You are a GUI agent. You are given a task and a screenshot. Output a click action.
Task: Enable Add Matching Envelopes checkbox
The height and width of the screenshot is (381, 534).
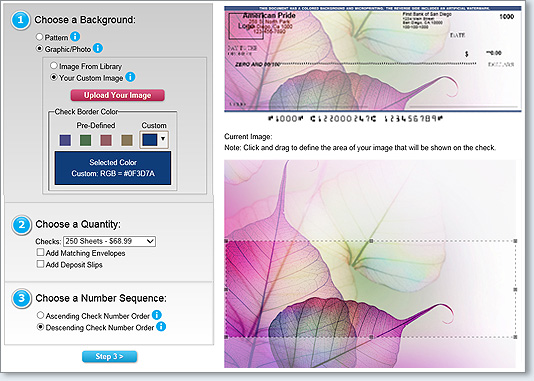tap(40, 252)
